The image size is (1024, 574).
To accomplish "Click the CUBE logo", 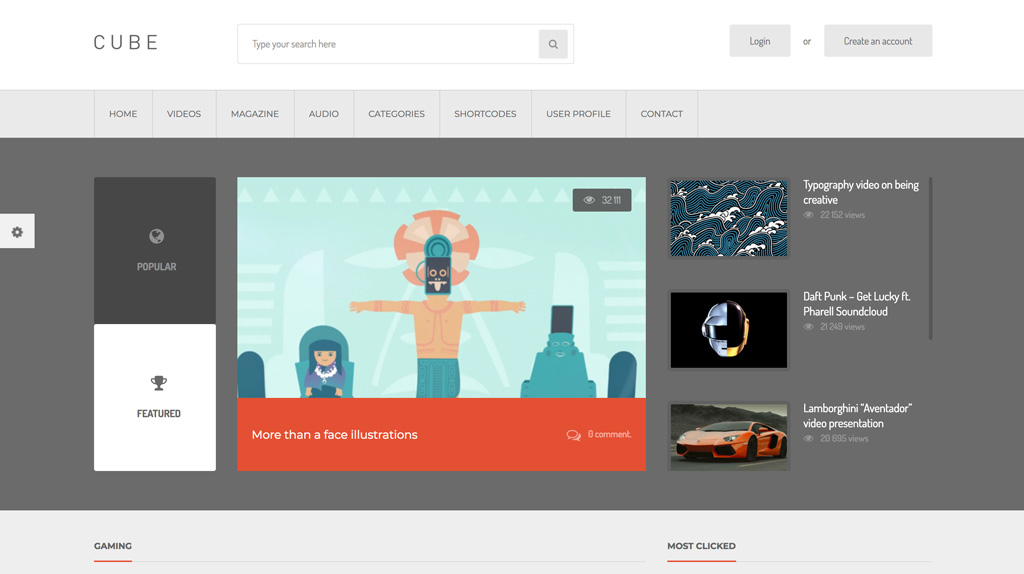I will (x=126, y=42).
